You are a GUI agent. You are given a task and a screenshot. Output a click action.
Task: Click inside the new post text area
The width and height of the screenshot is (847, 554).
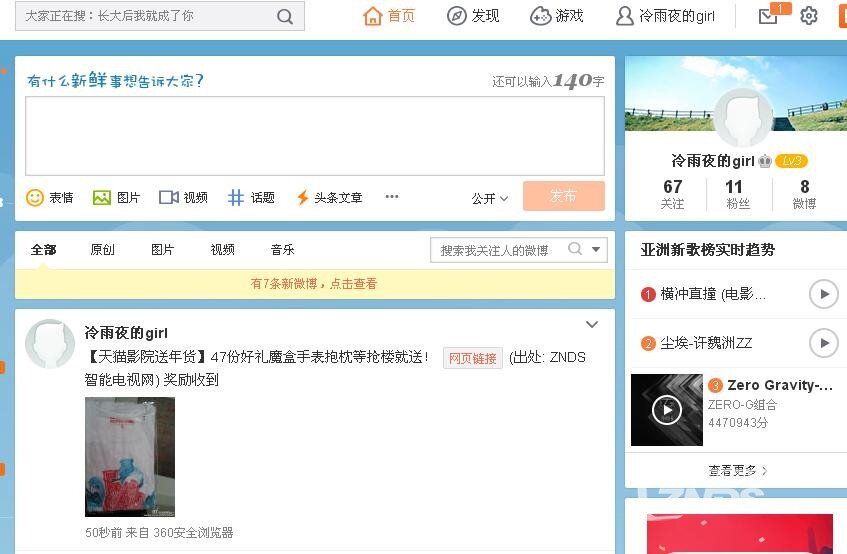315,136
